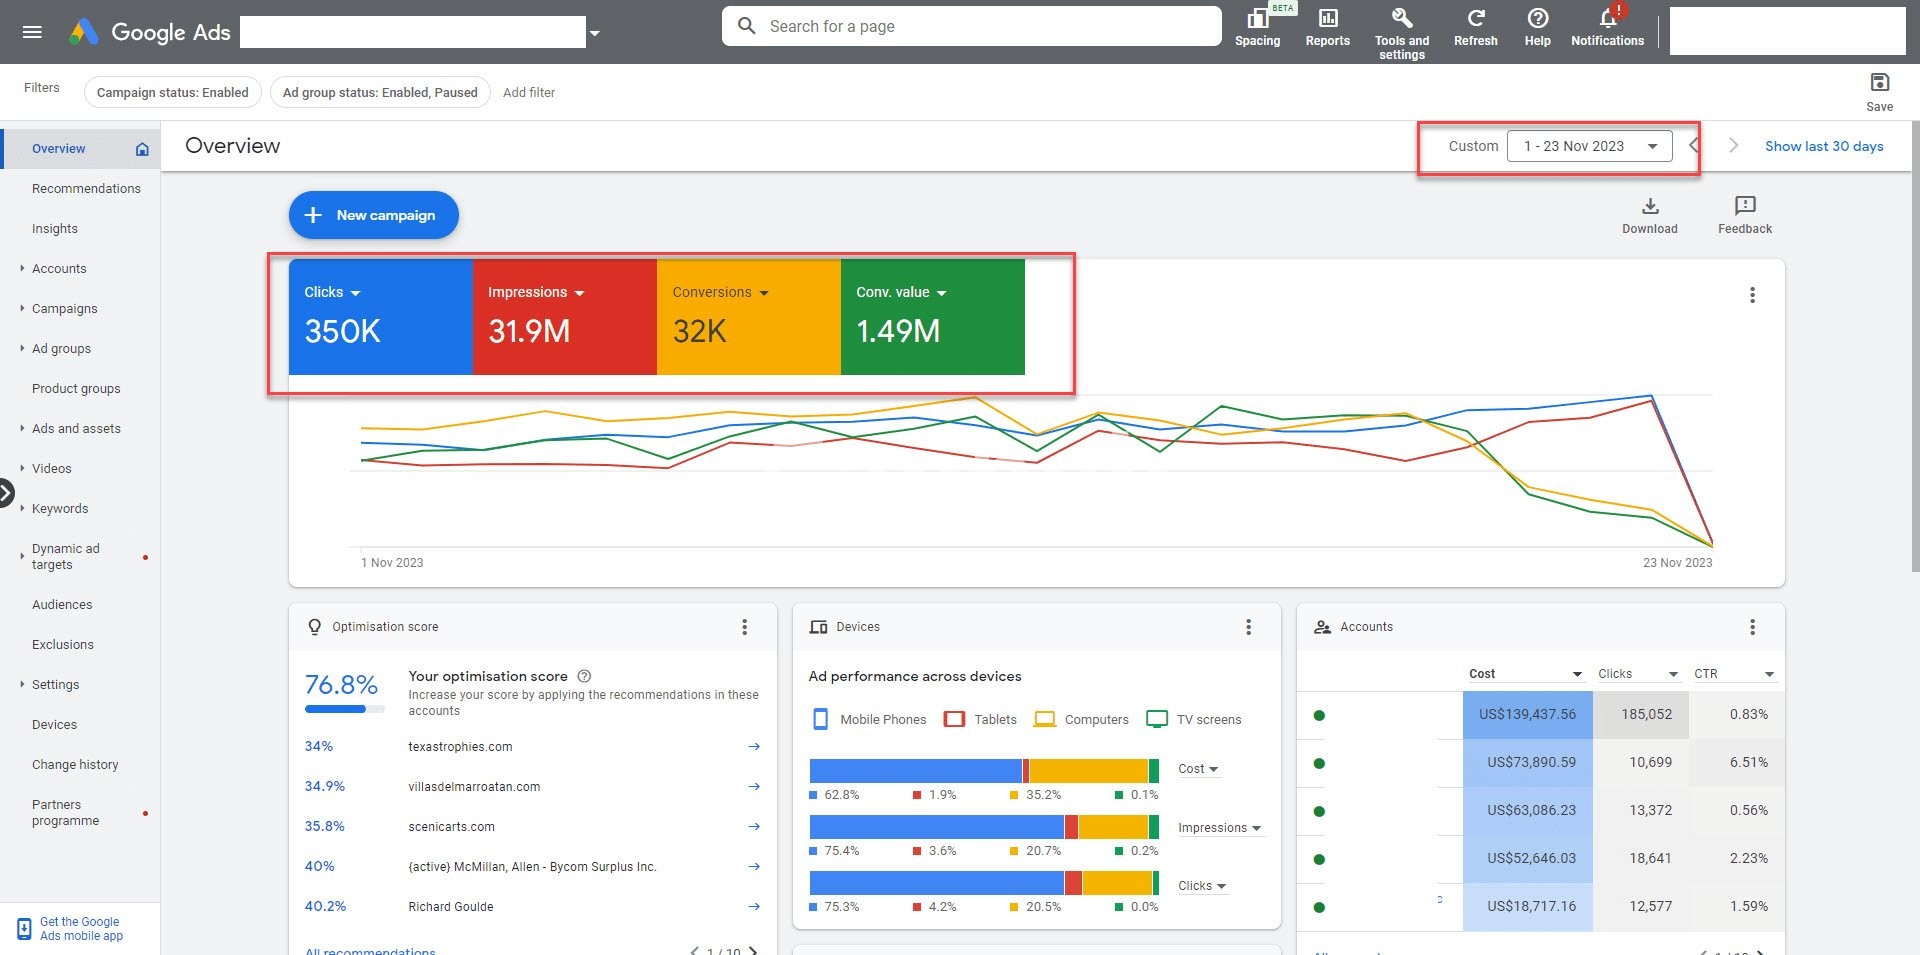Toggle the Tablets legend box
The height and width of the screenshot is (955, 1920).
(954, 719)
